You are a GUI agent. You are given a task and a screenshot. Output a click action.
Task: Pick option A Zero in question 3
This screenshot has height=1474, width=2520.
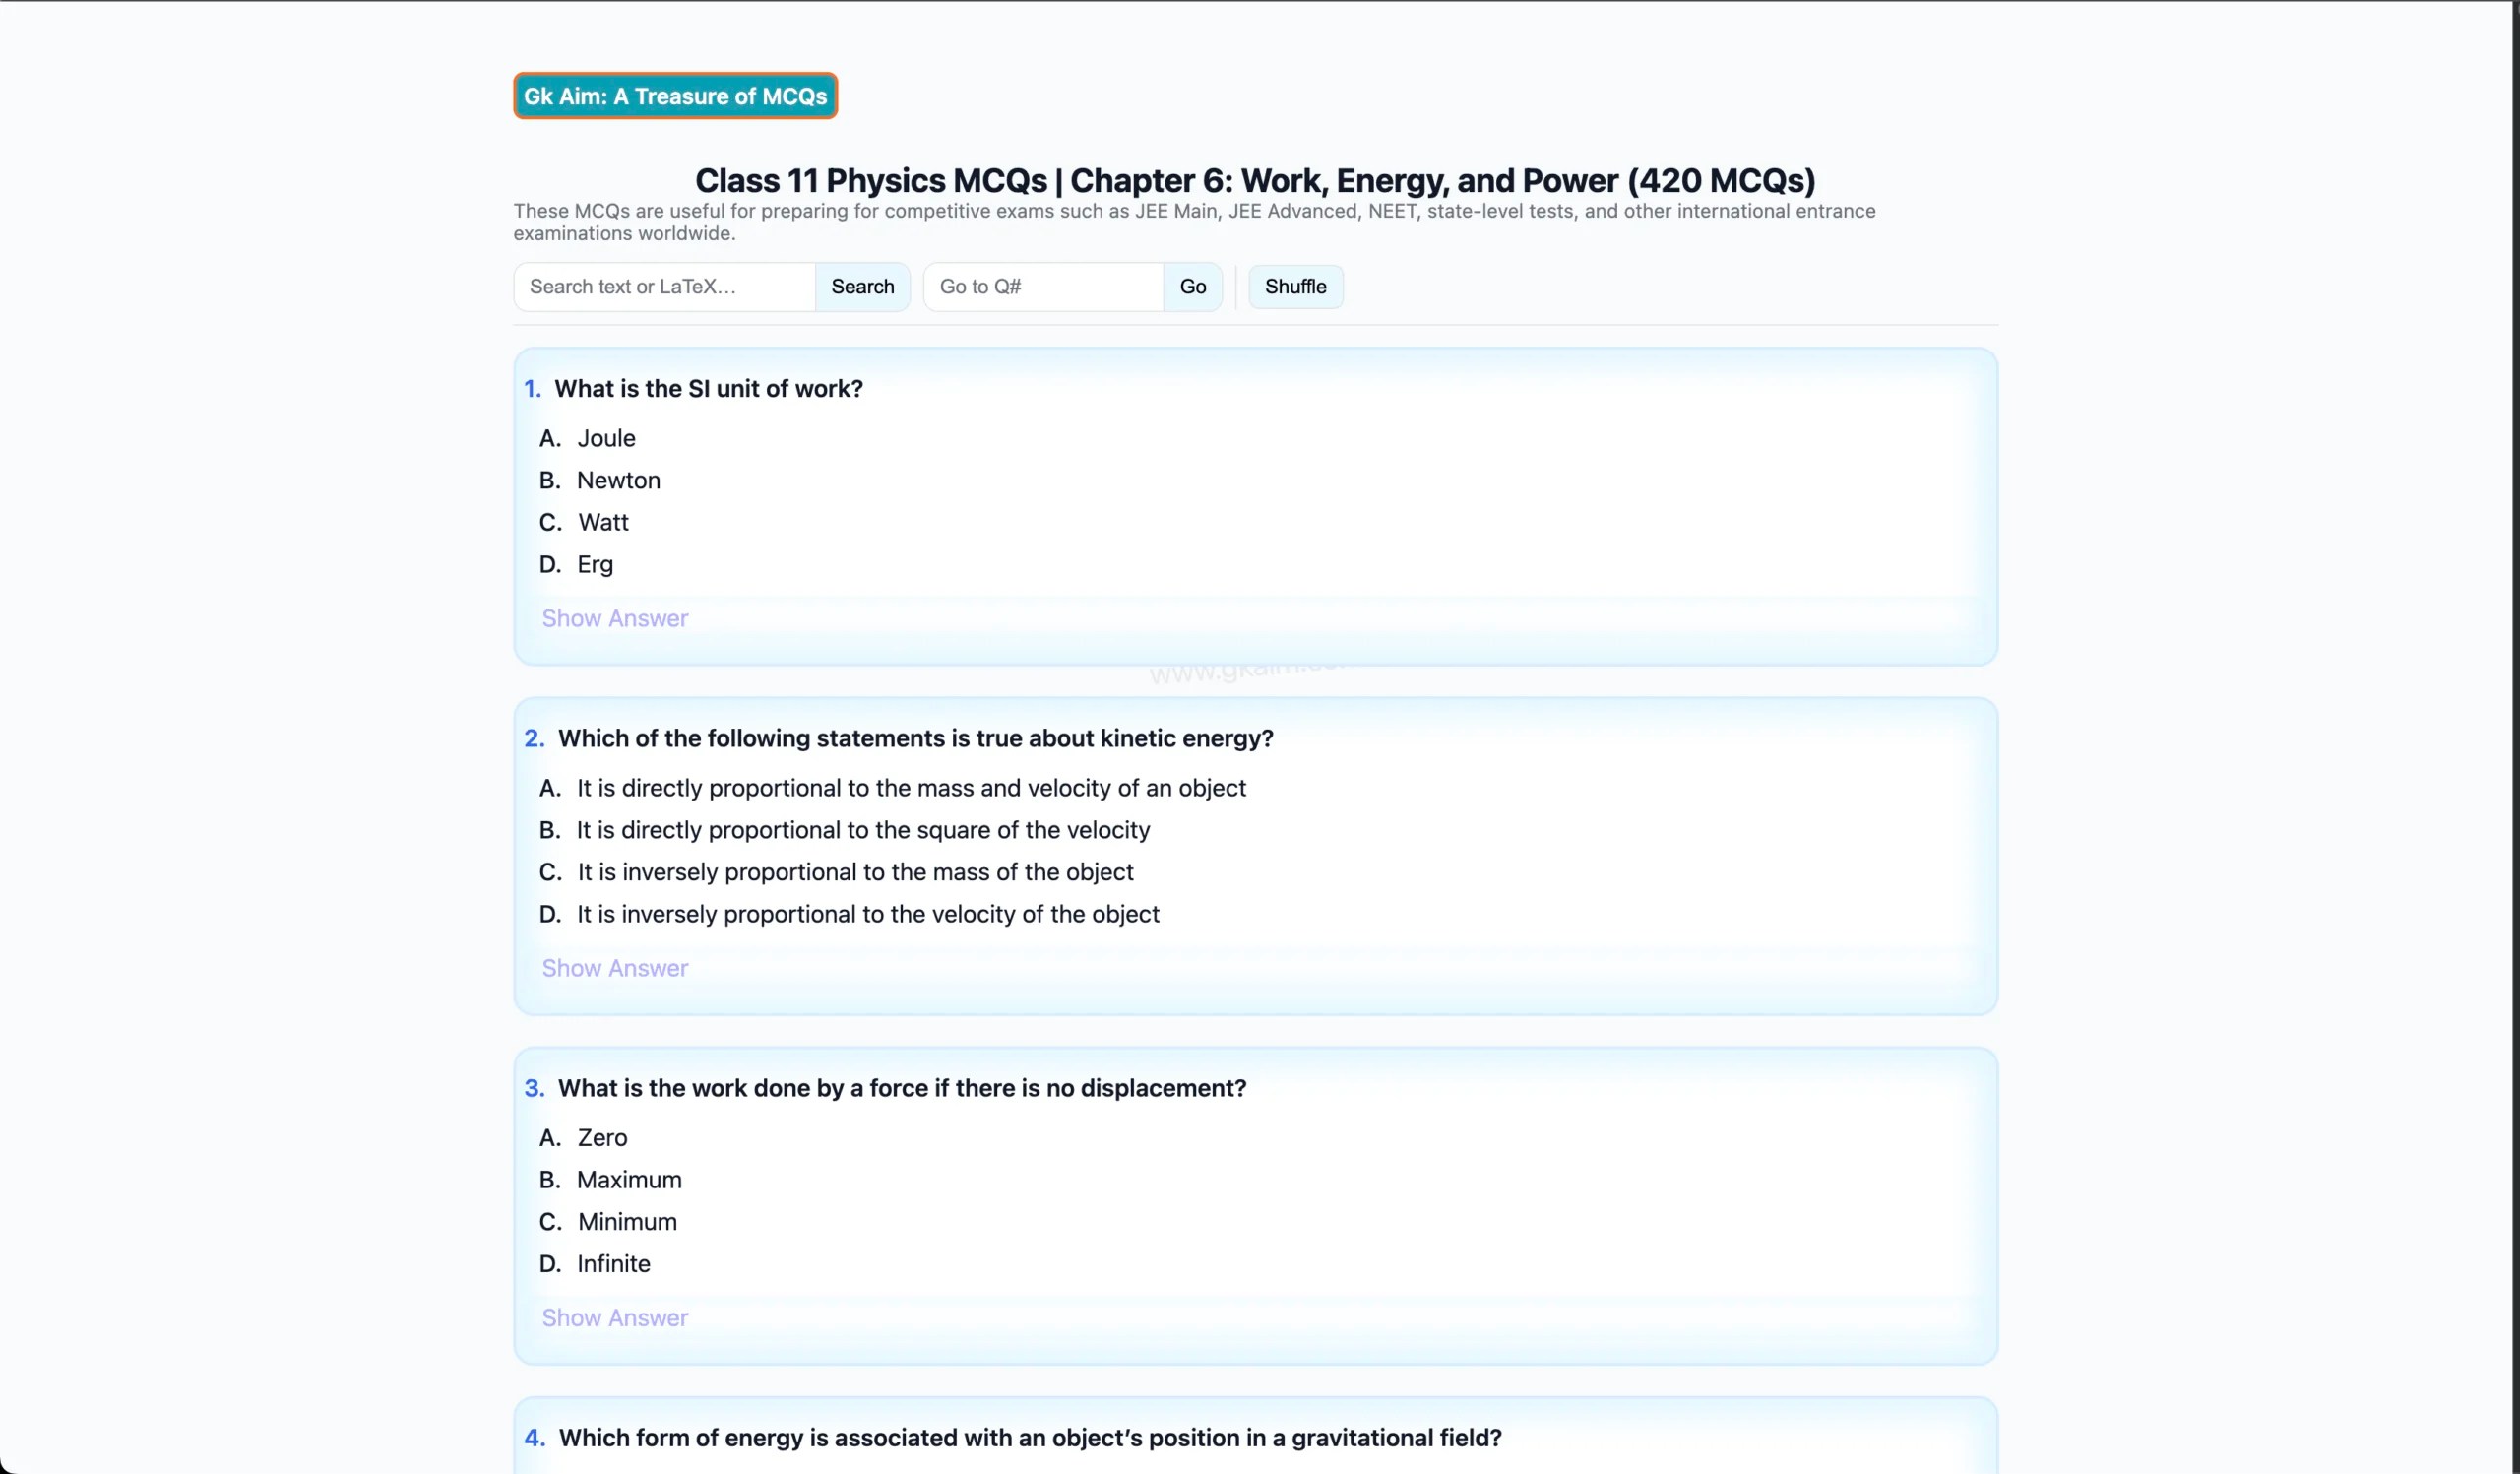602,1138
